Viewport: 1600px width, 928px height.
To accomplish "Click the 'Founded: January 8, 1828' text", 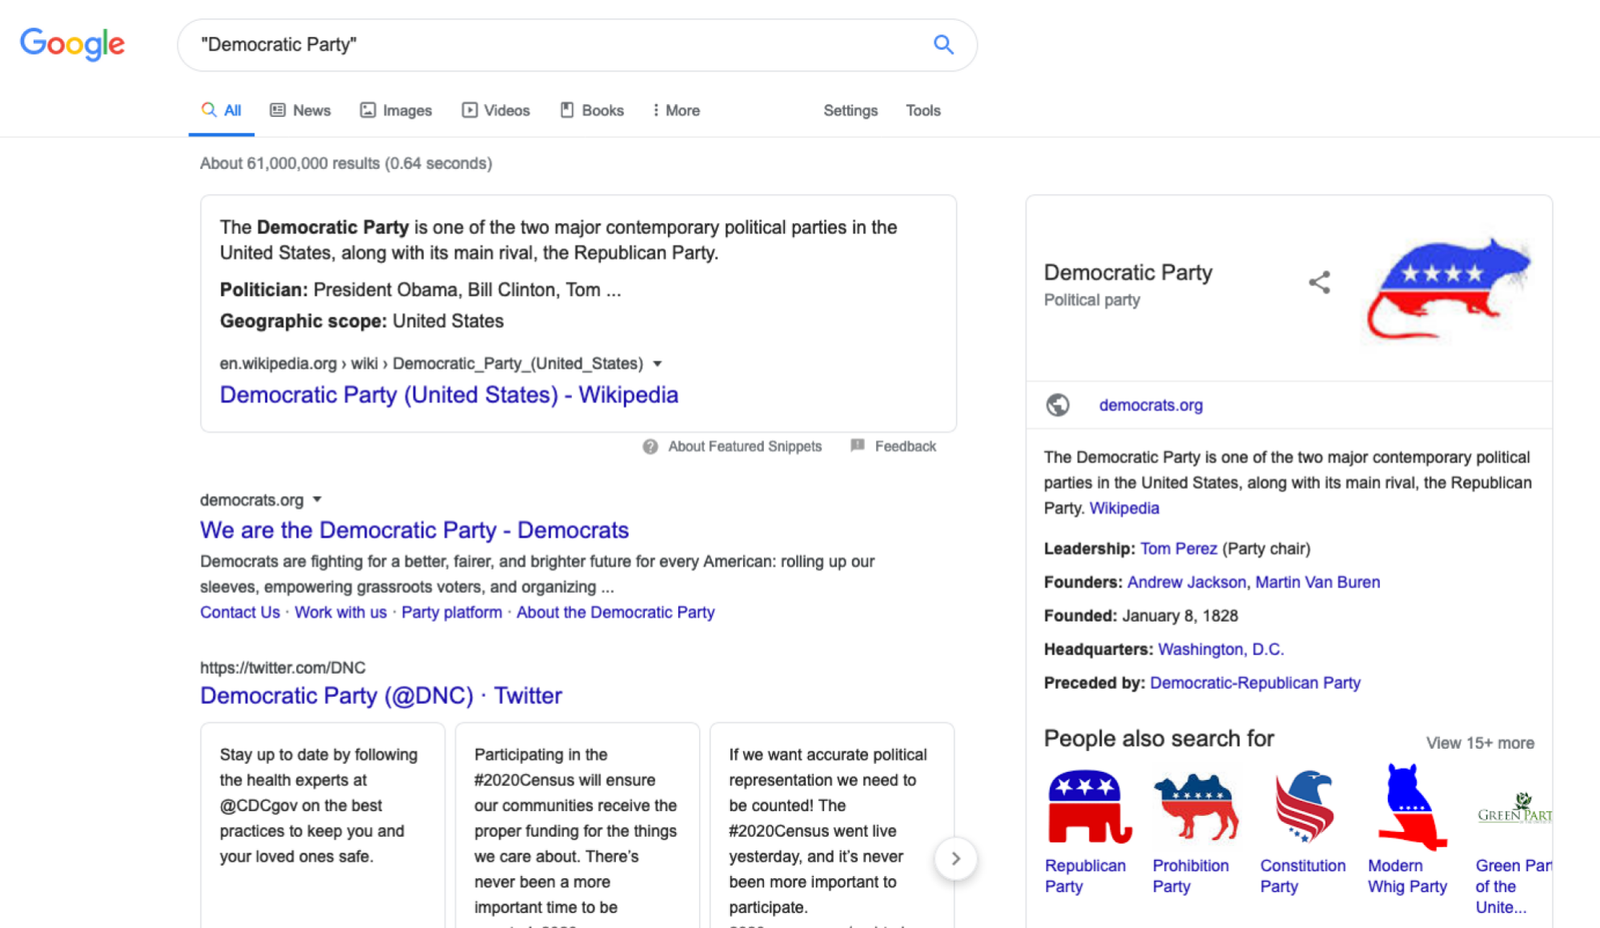I will pyautogui.click(x=1141, y=616).
